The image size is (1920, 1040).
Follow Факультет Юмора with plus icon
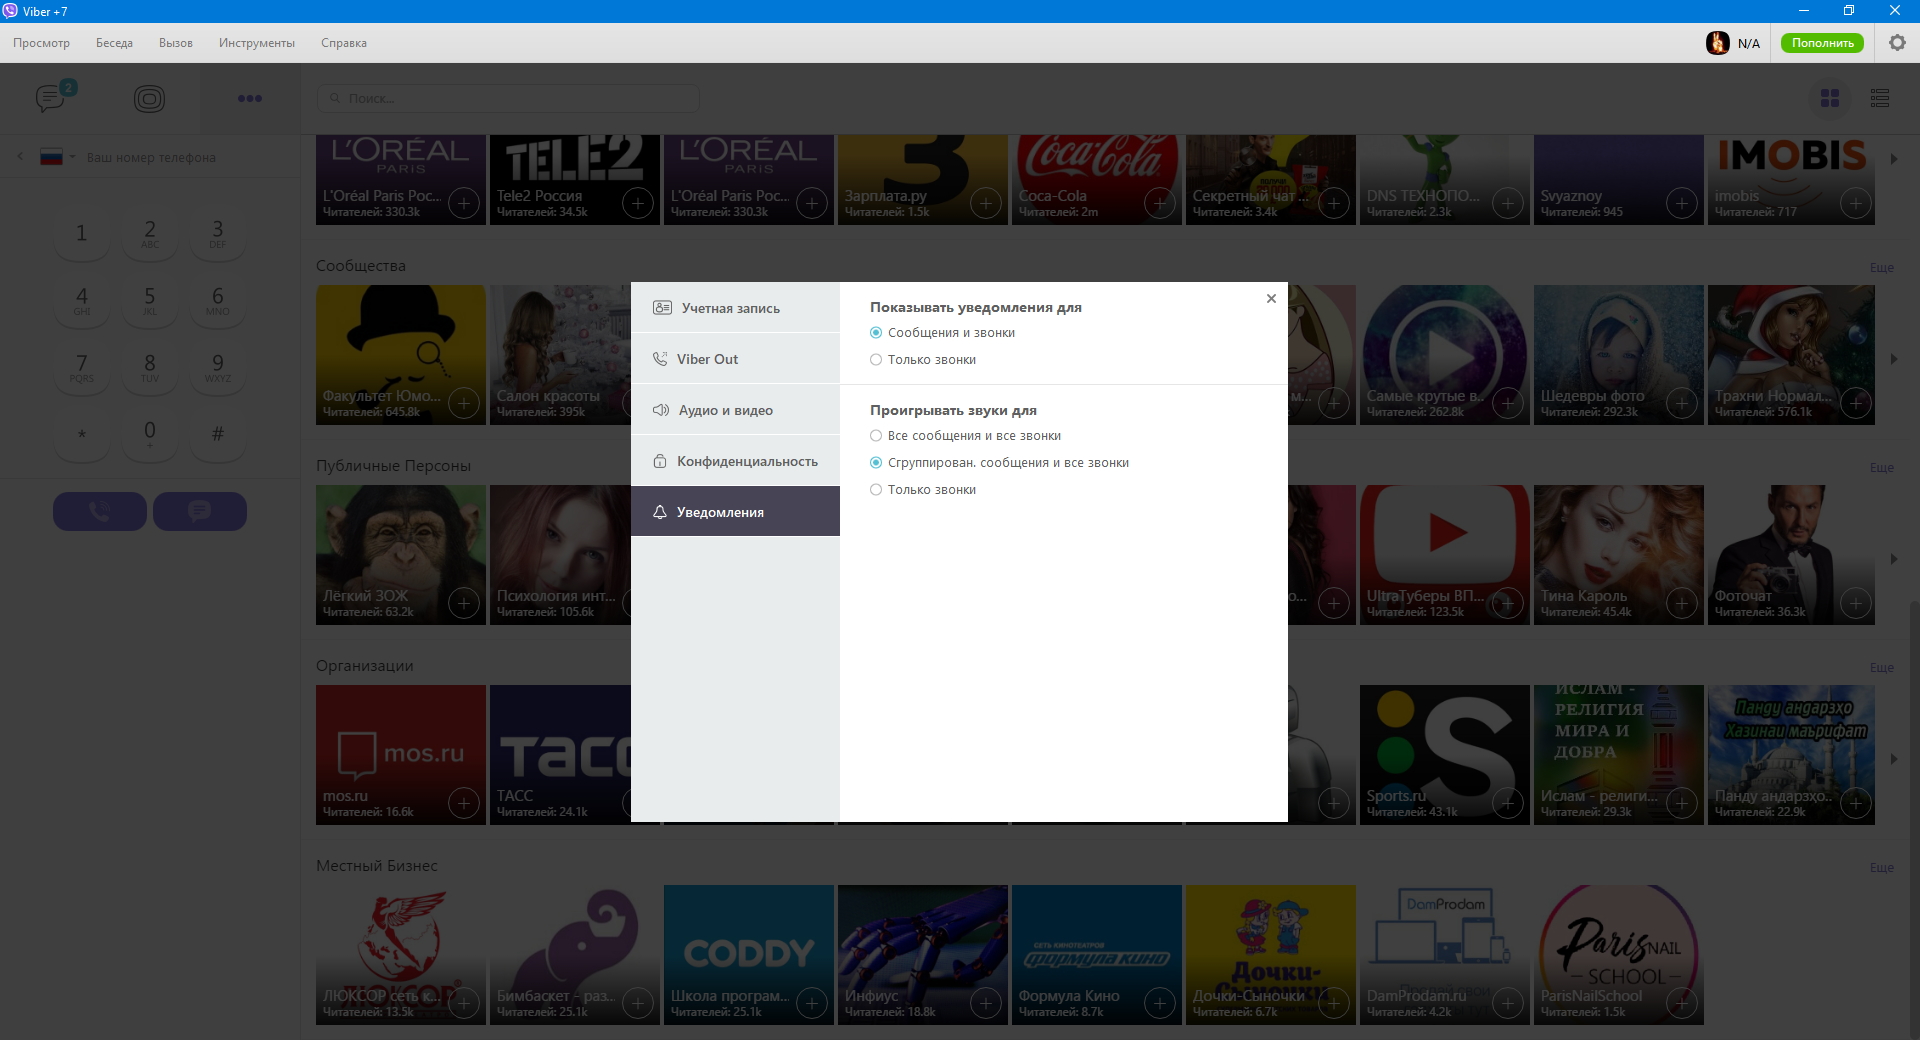point(464,404)
